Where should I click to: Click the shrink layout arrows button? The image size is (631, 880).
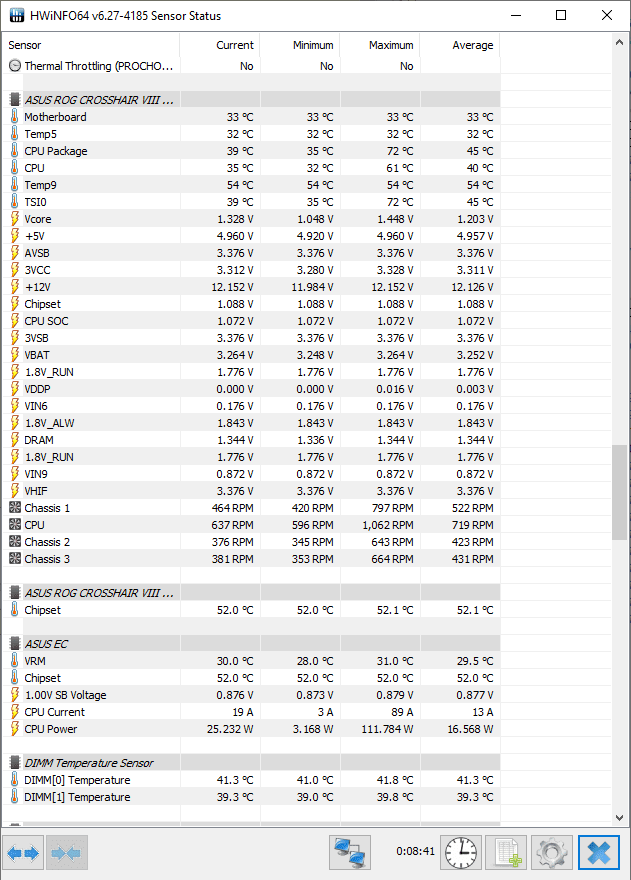(x=67, y=853)
